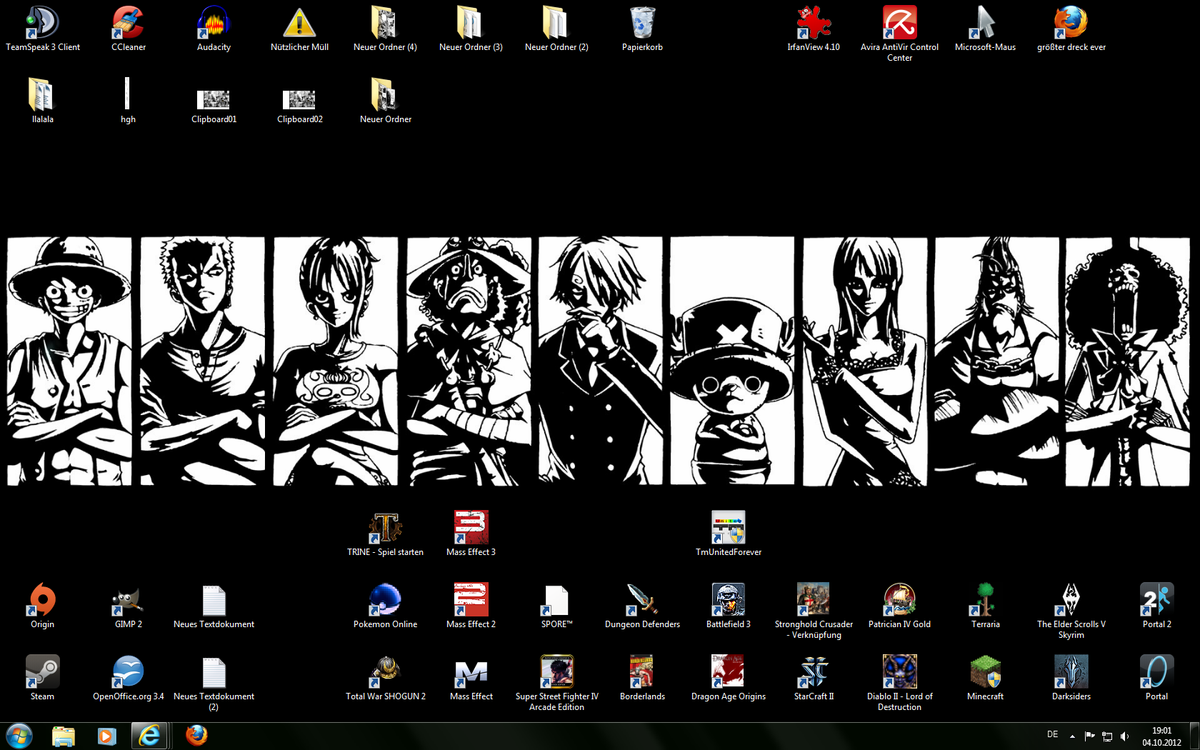Open the Neuer Ordner (2) folder
Viewport: 1200px width, 750px height.
556,28
